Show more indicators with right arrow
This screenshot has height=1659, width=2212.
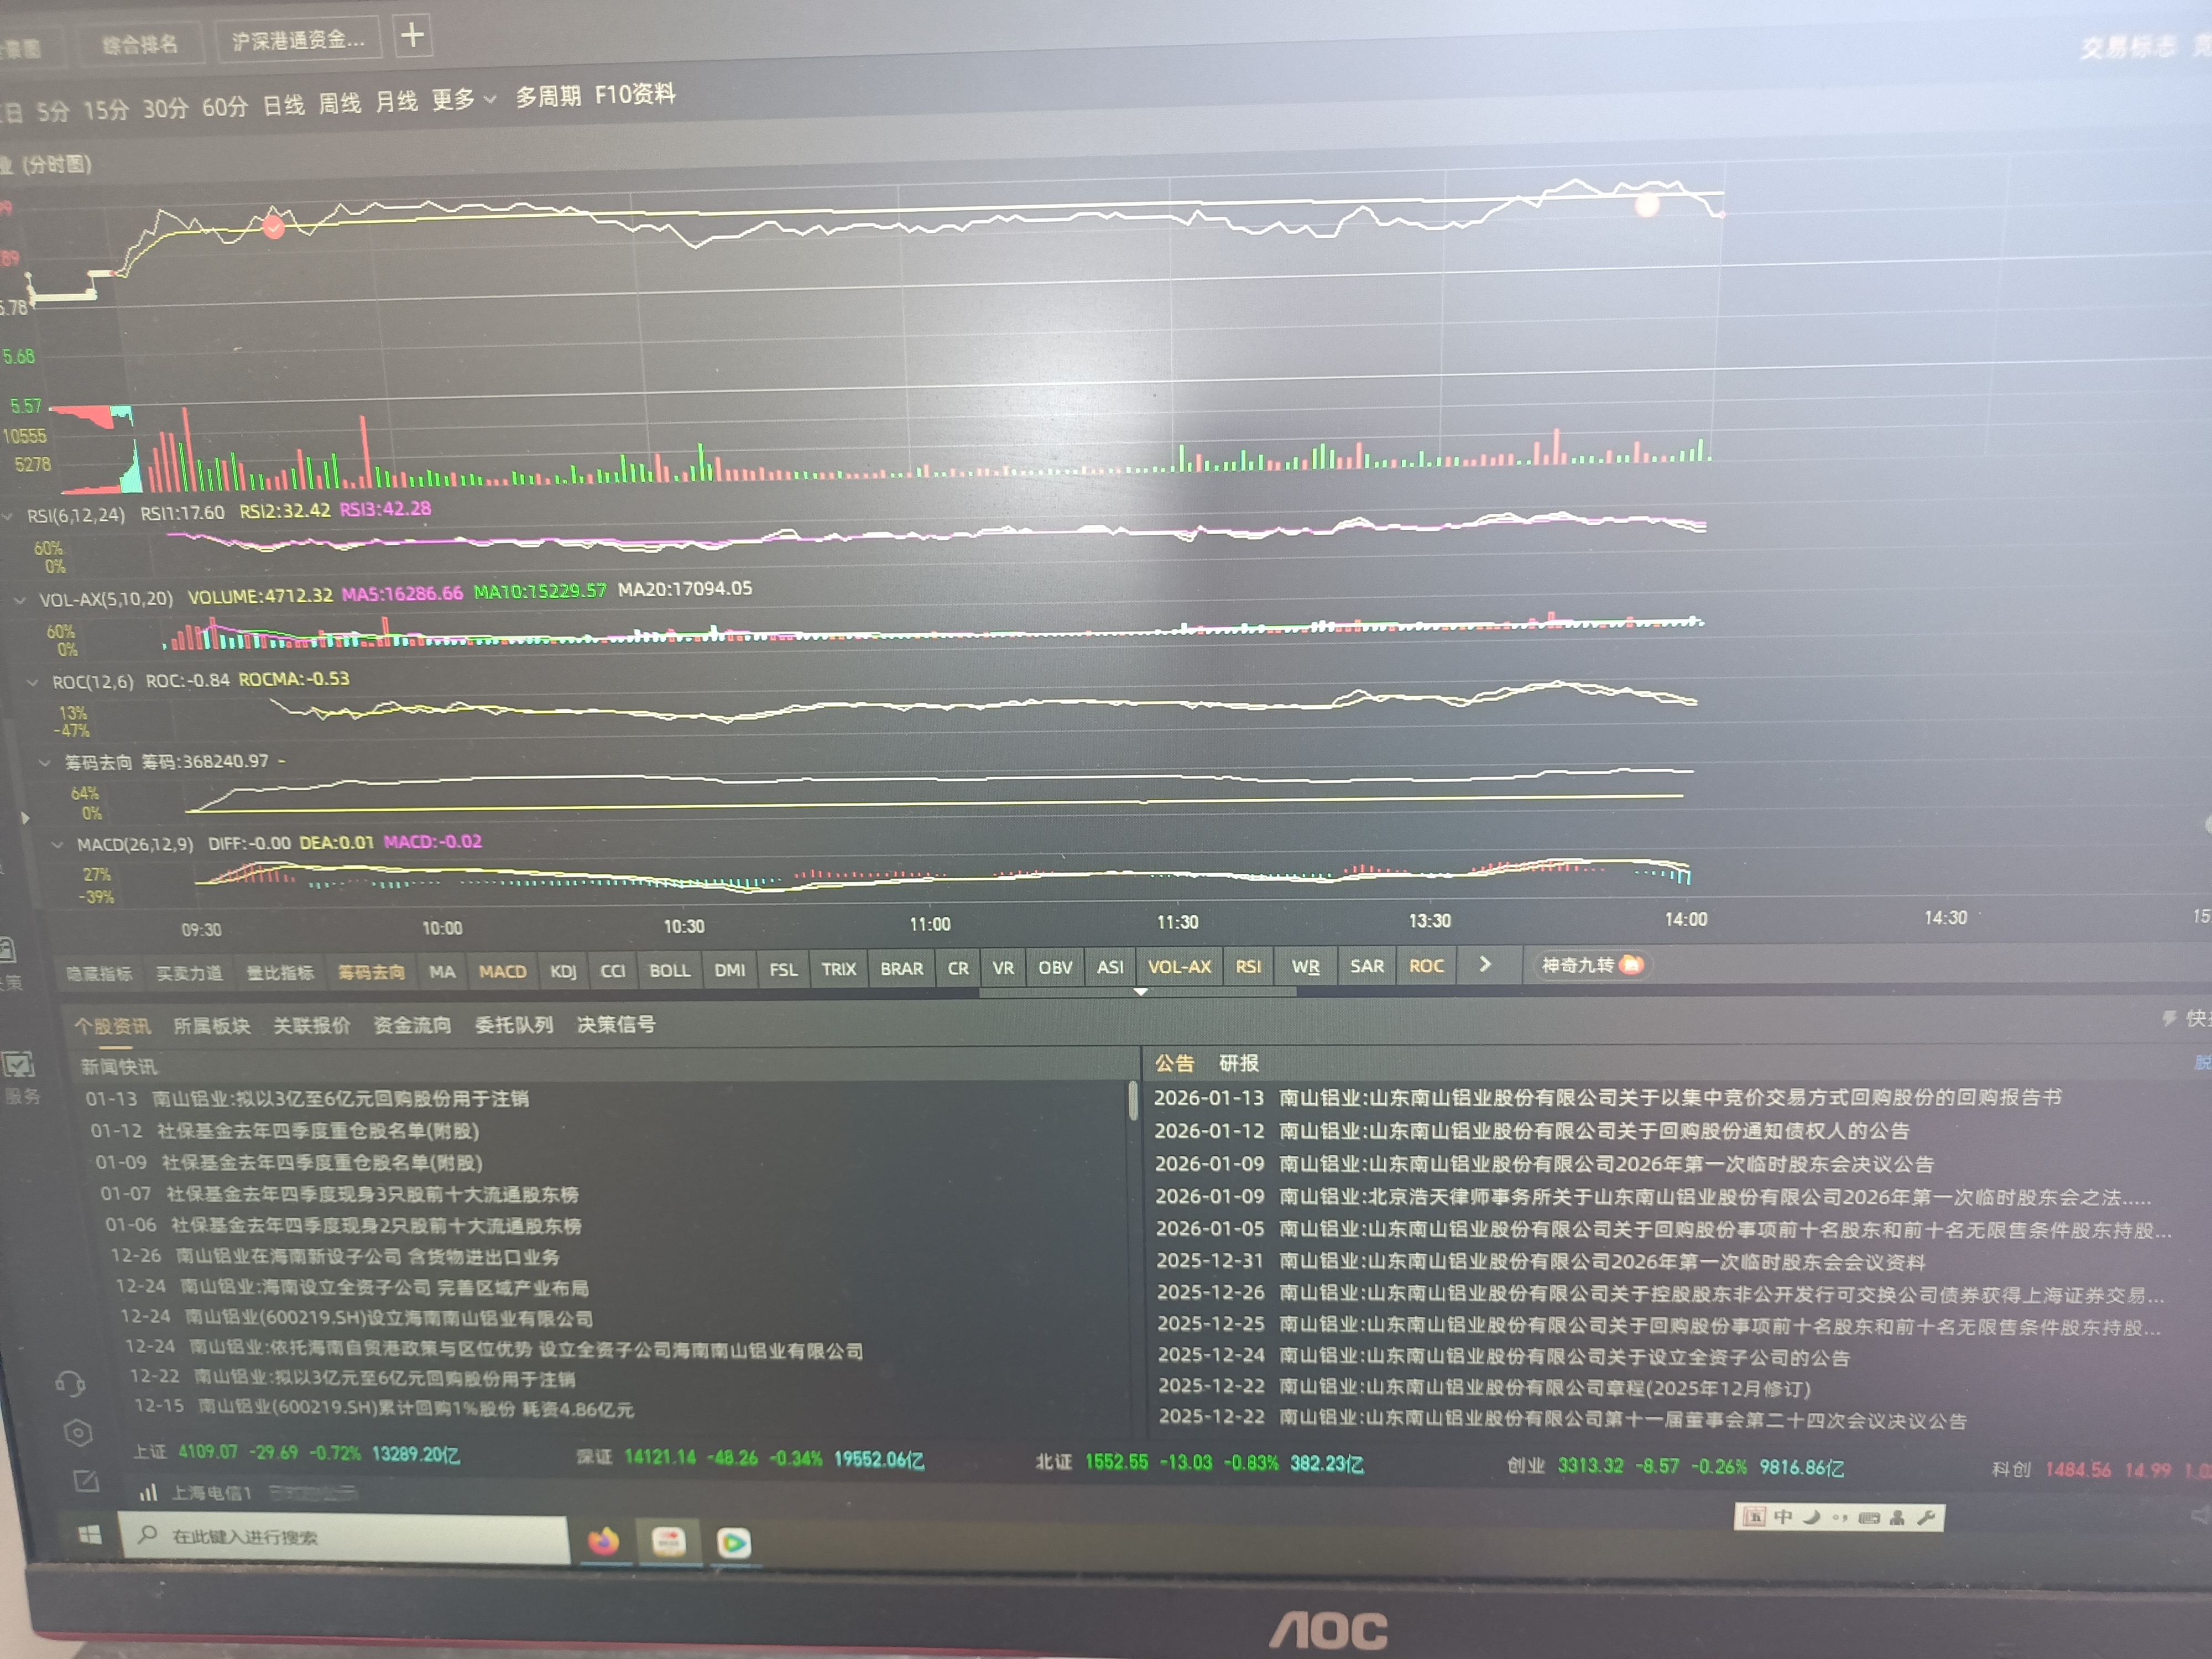[1485, 964]
